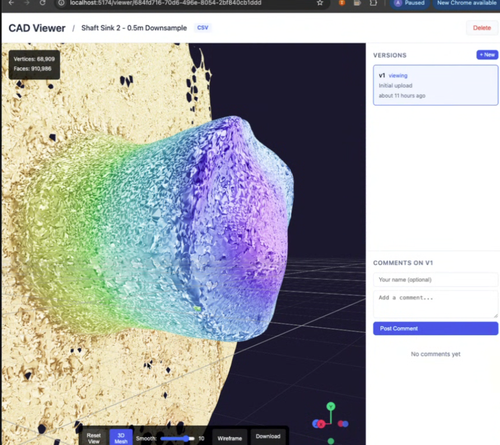Click the localhost URL address bar
The height and width of the screenshot is (445, 500).
coord(166,3)
